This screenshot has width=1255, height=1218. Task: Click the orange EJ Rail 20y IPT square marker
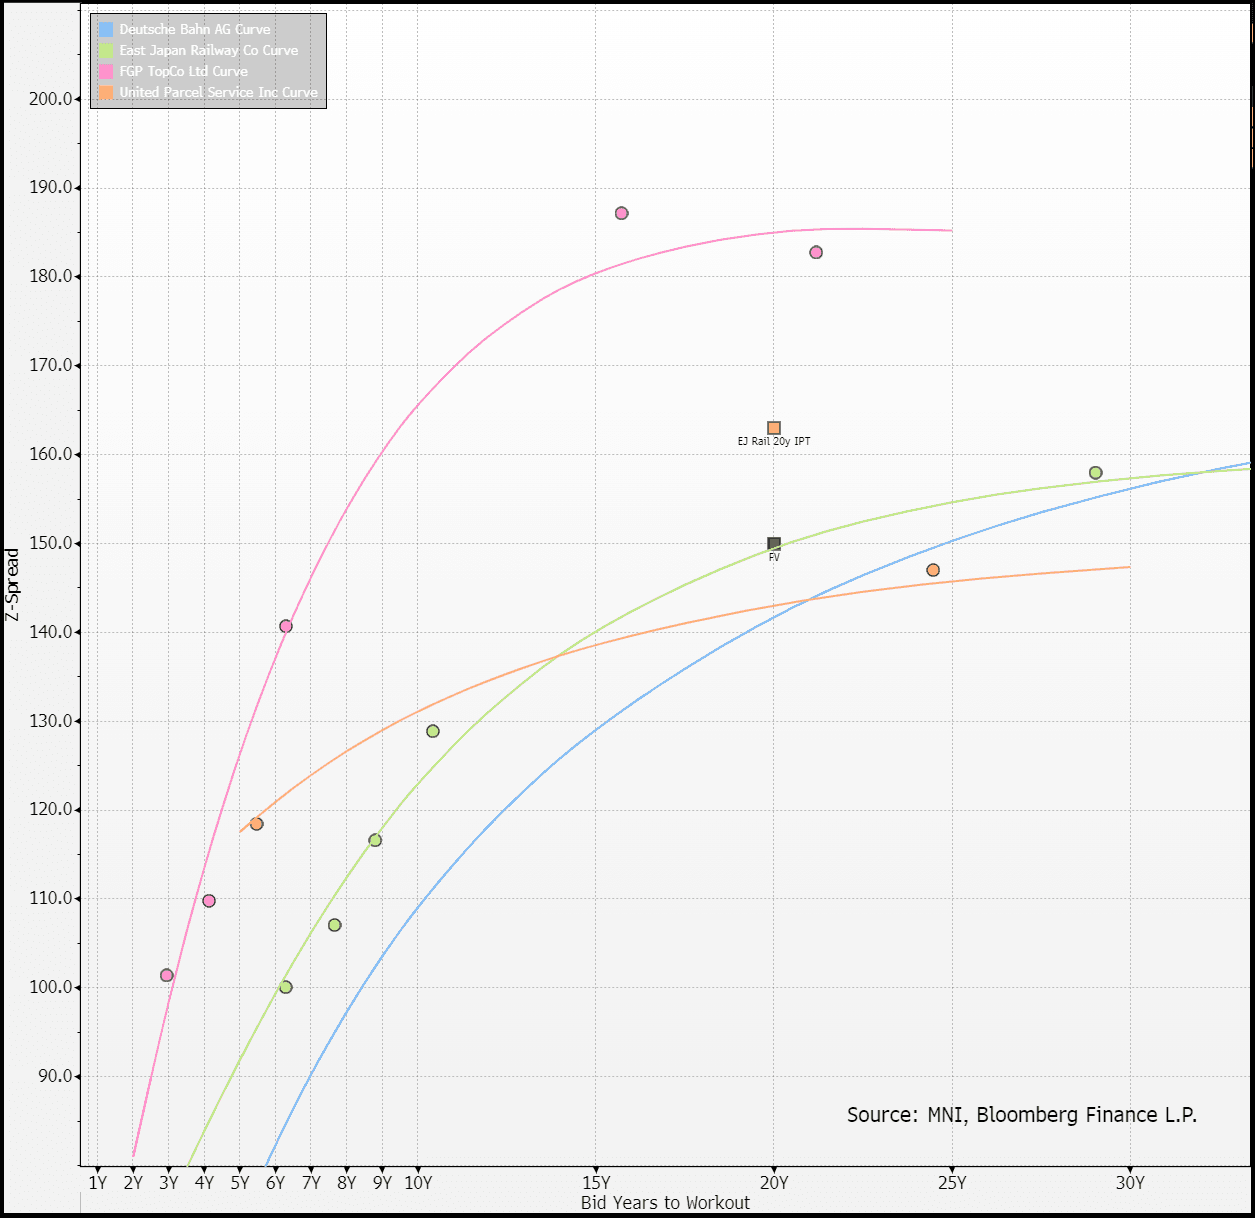point(774,428)
